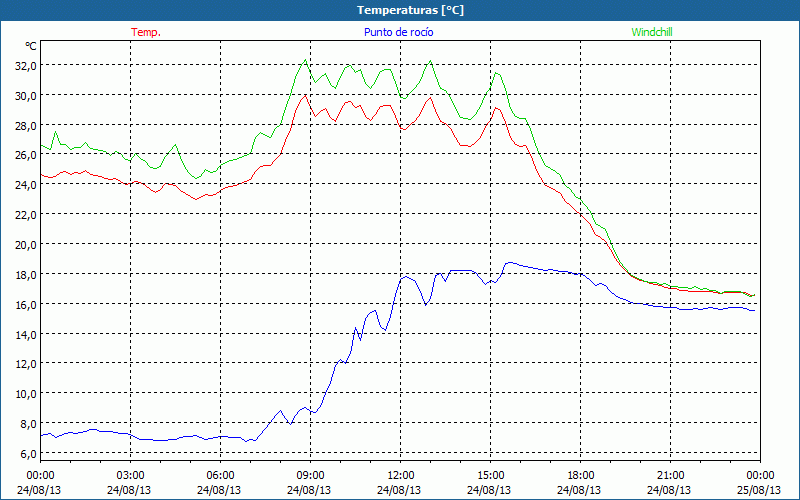Viewport: 800px width, 500px height.
Task: Click the "26,0" y-axis value
Action: click(26, 155)
